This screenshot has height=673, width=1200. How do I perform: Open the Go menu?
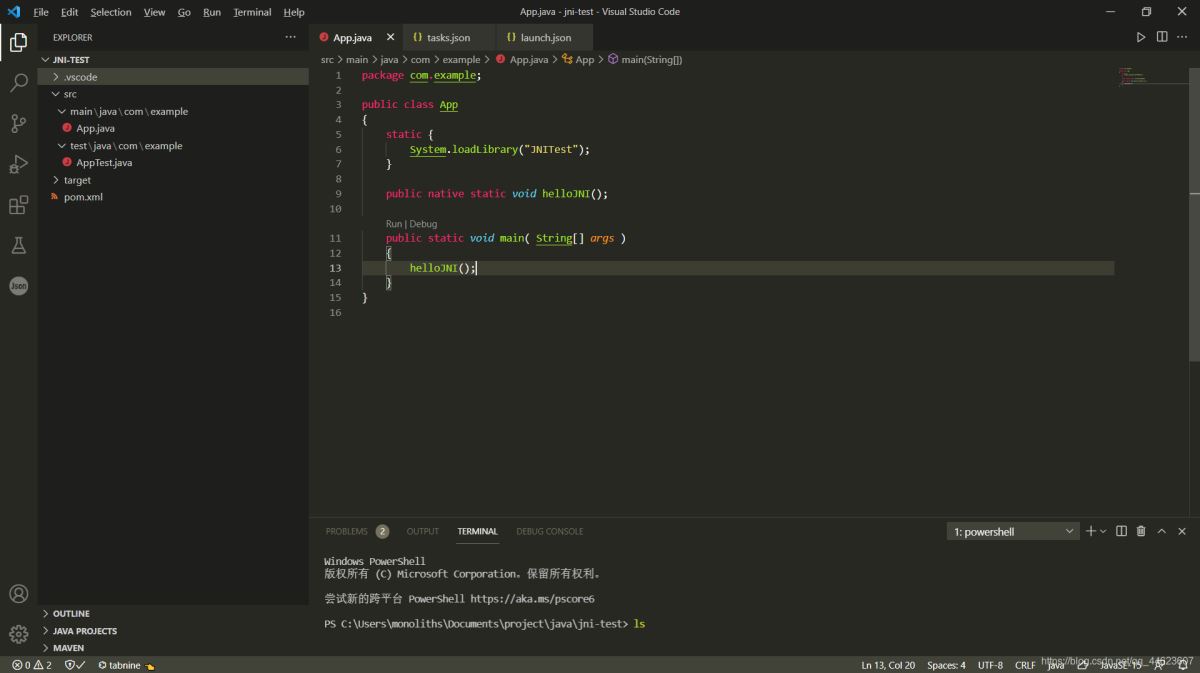184,12
